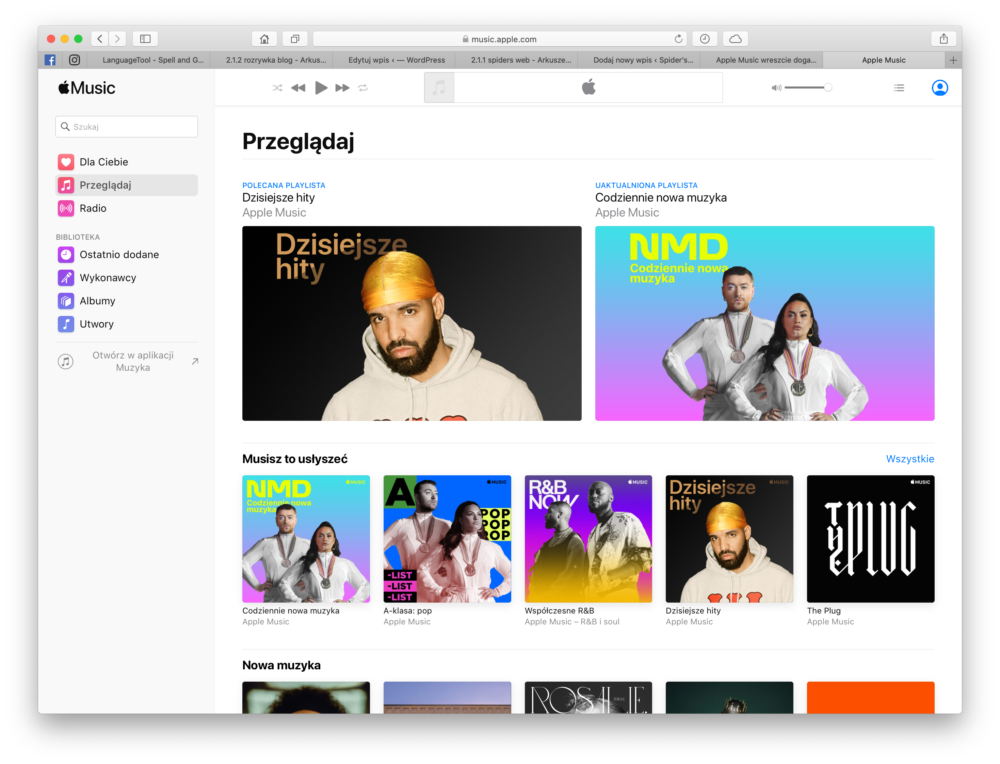
Task: Click the Apple Music logo
Action: tap(87, 88)
